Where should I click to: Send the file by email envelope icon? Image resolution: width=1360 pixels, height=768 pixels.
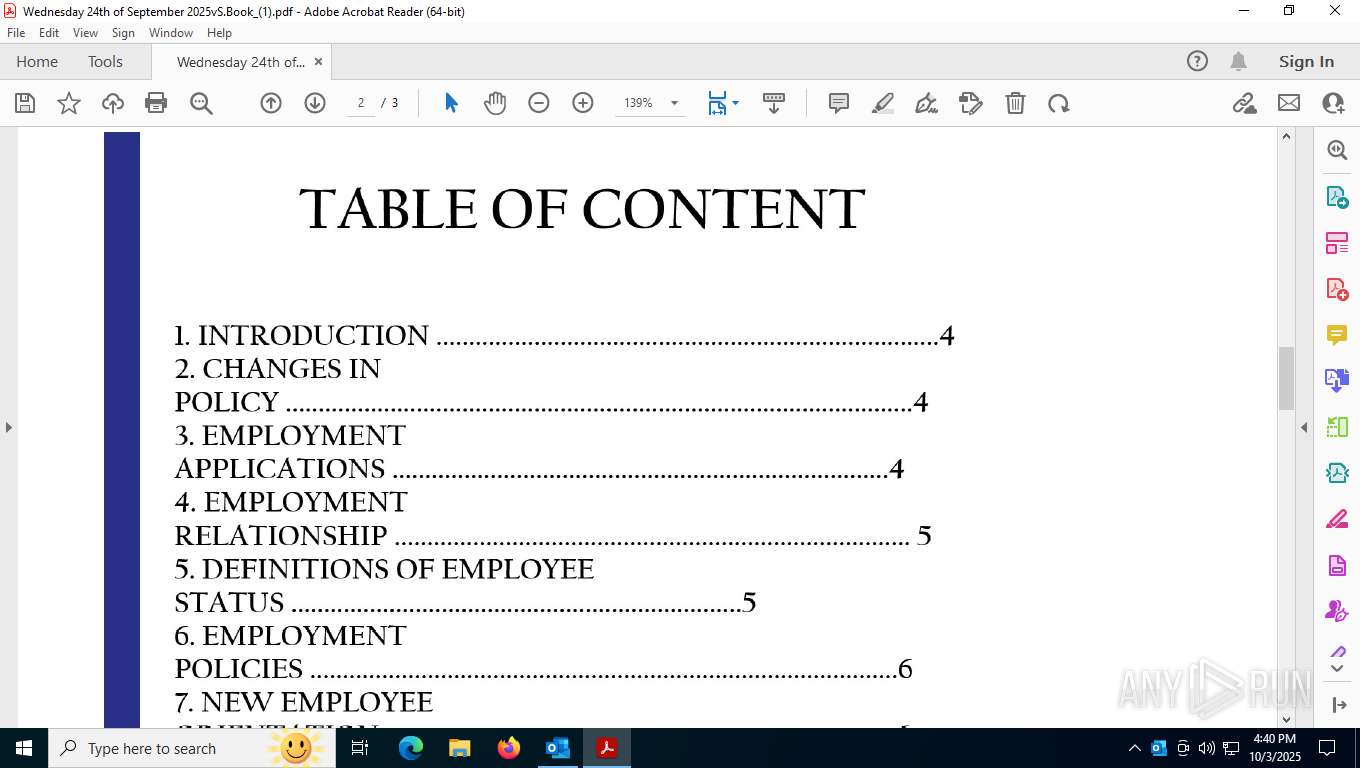point(1289,103)
